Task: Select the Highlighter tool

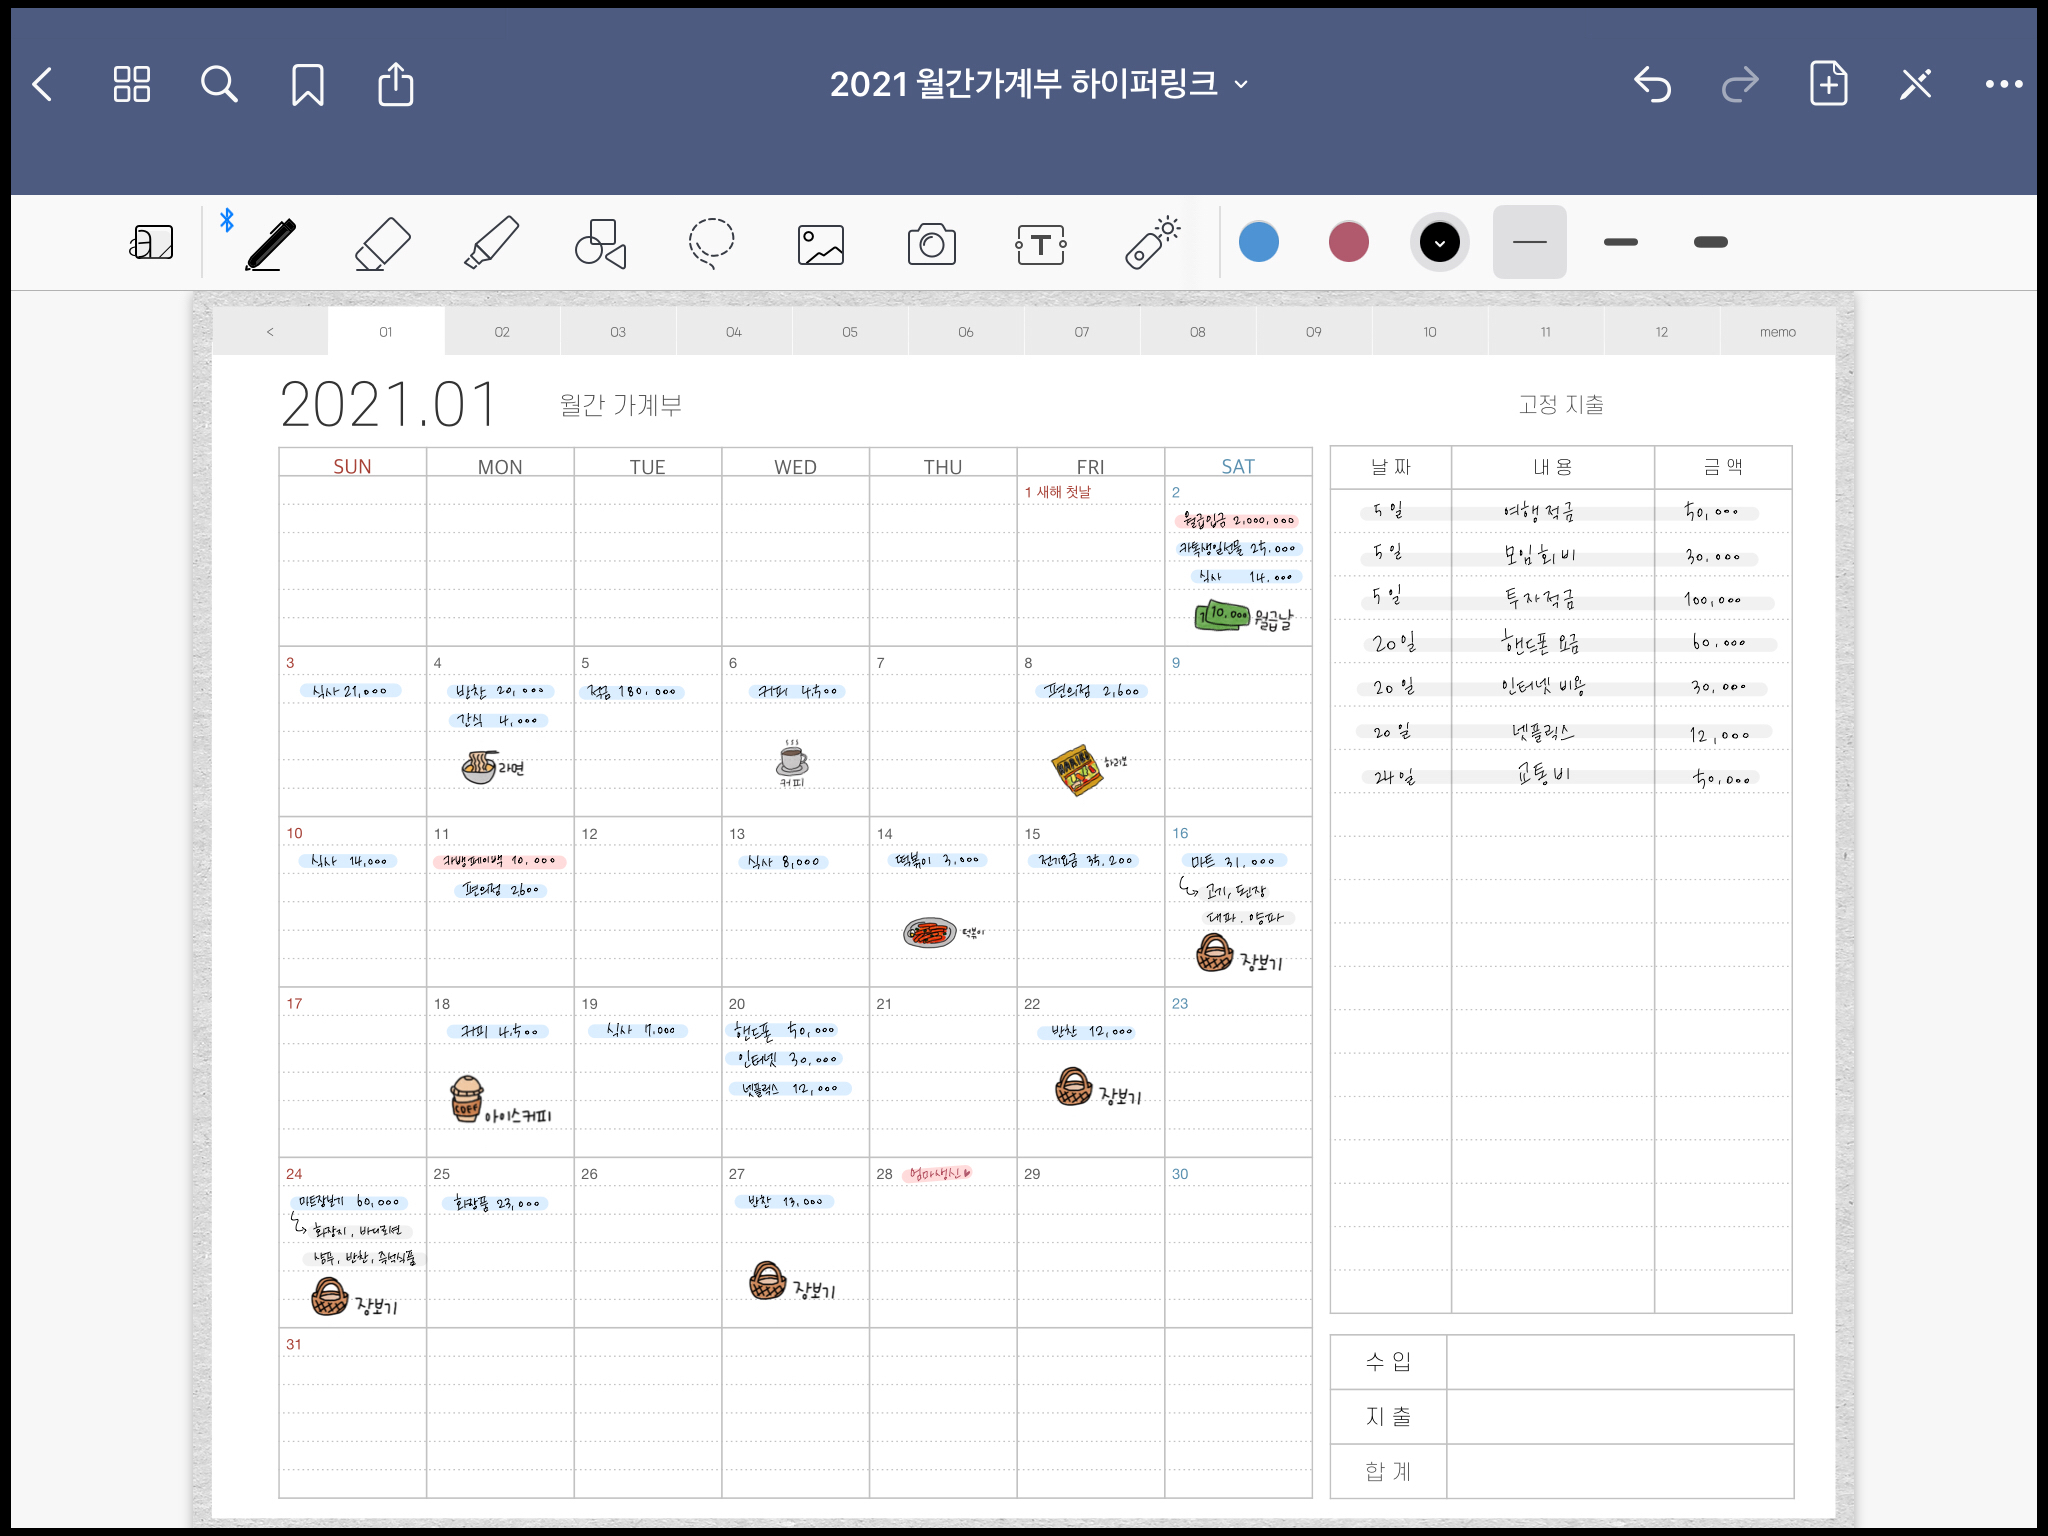Action: [x=491, y=243]
